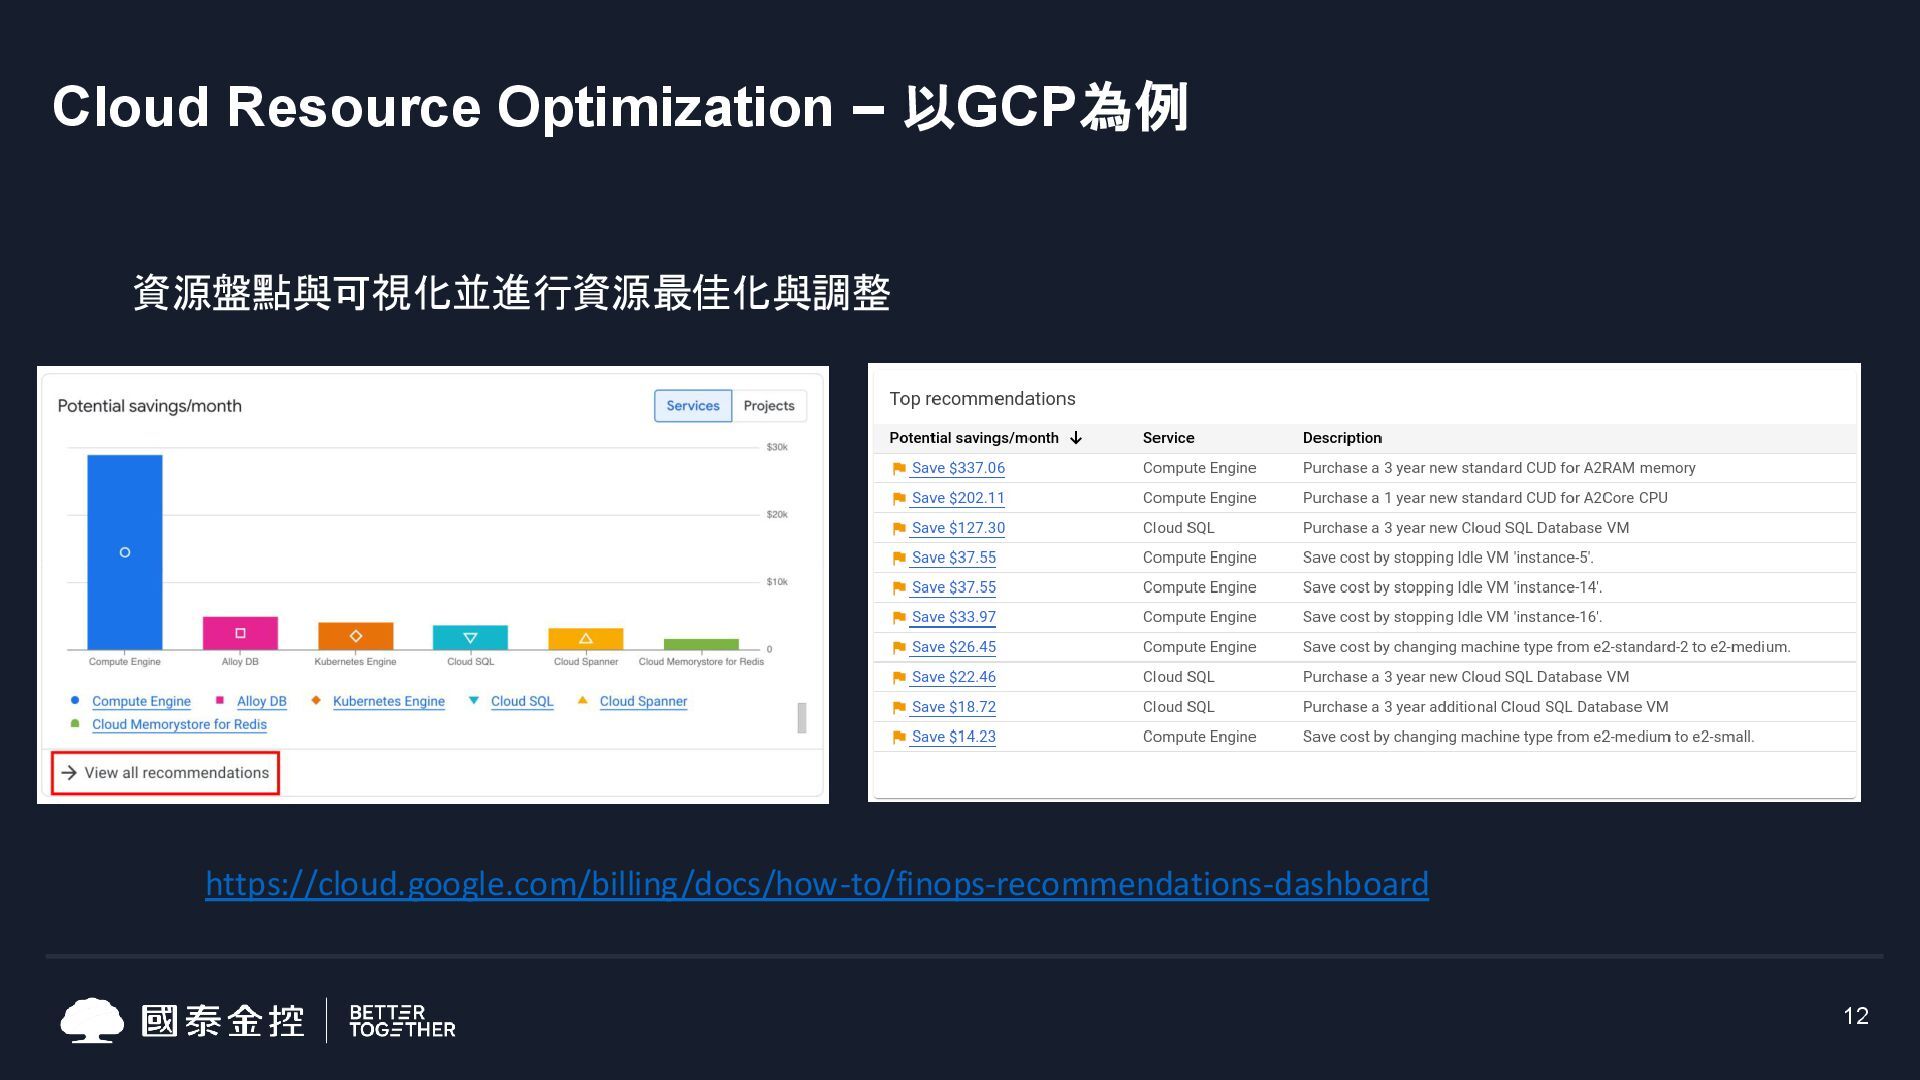Click the Description column header
This screenshot has width=1920, height=1080.
coord(1342,438)
